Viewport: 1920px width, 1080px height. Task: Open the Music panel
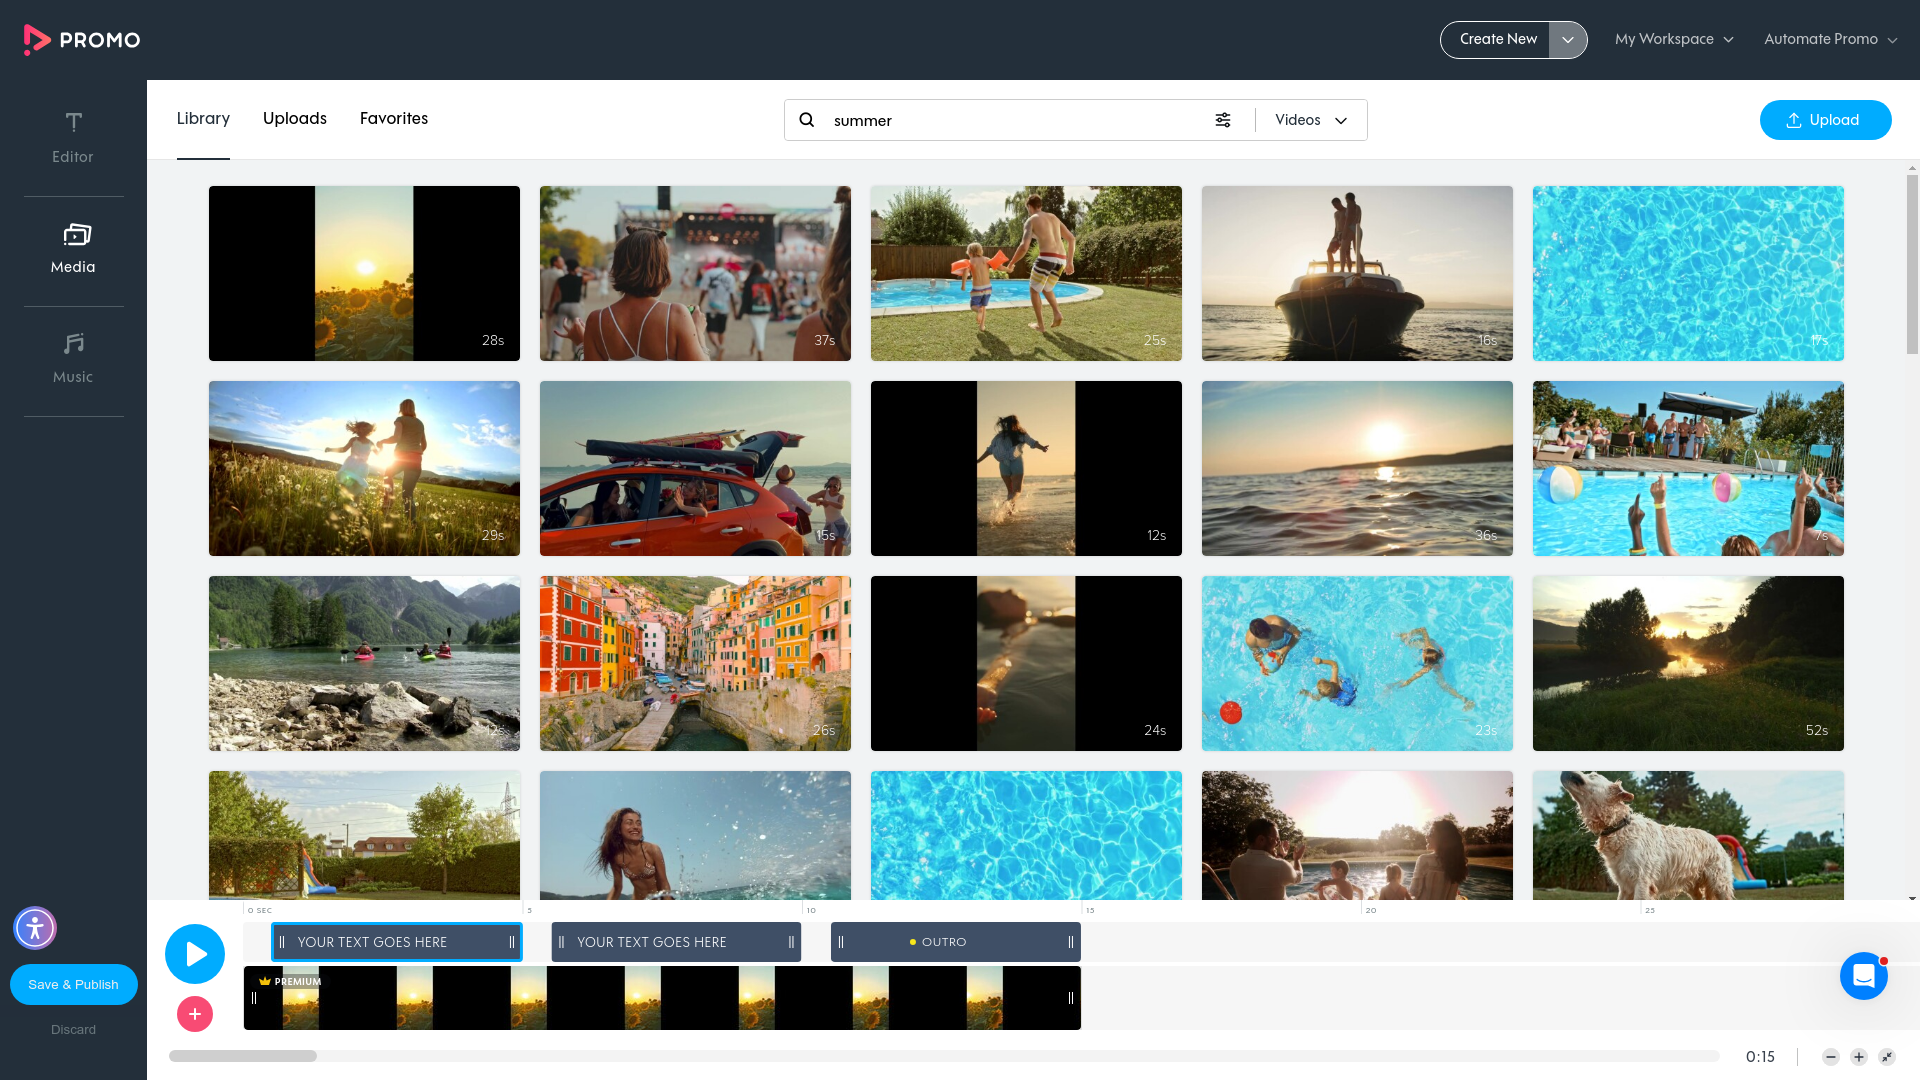[73, 358]
